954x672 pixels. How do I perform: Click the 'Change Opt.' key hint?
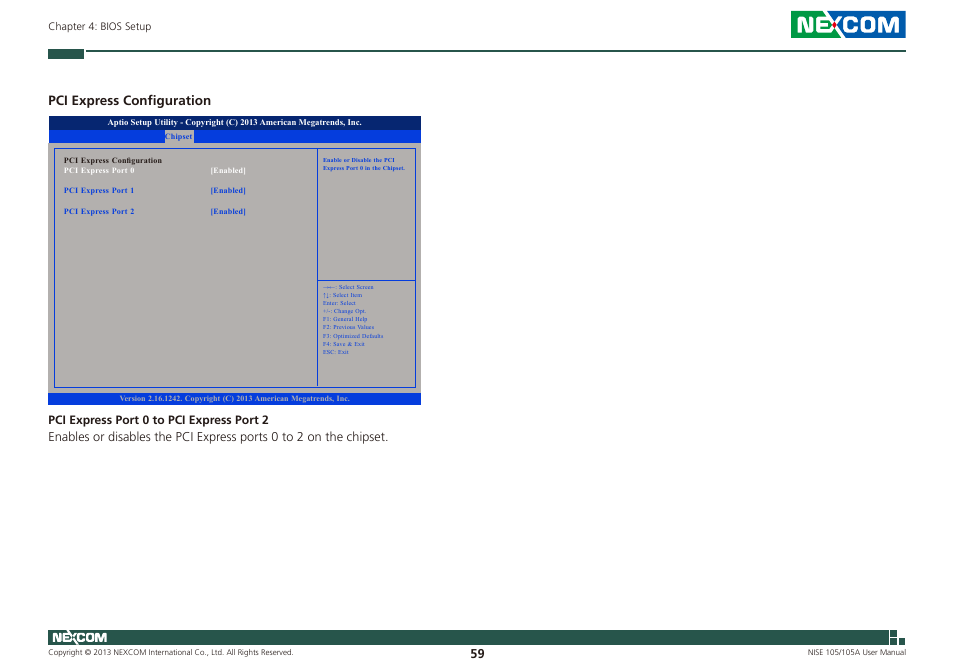(345, 311)
